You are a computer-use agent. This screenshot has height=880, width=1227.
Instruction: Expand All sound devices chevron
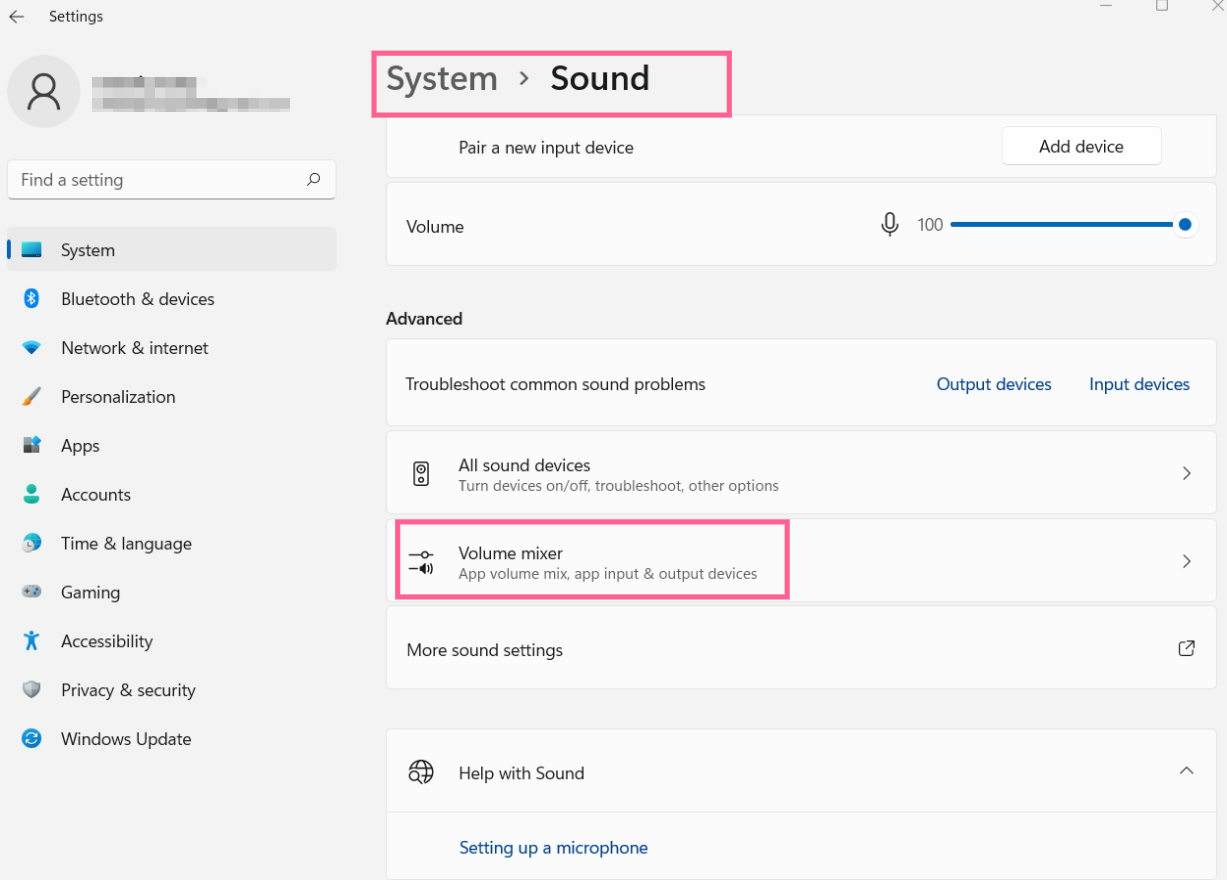click(x=1186, y=473)
